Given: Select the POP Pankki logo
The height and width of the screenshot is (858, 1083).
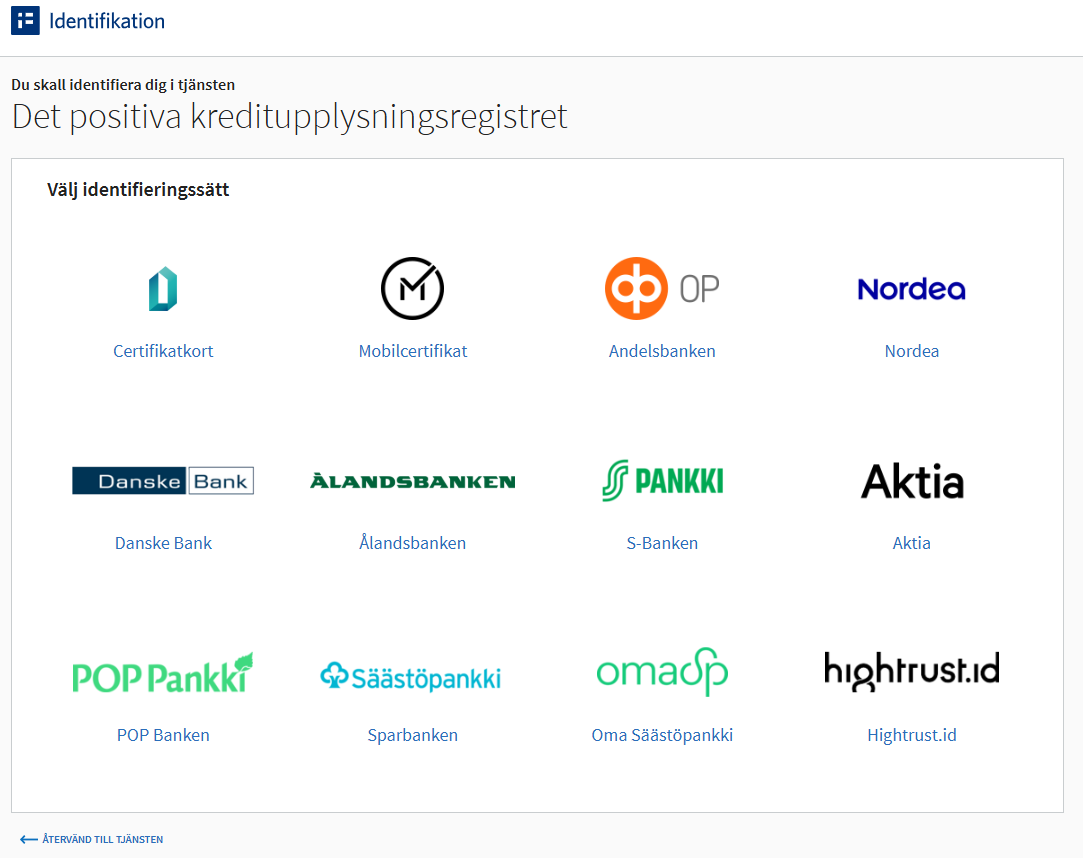Looking at the screenshot, I should point(163,671).
